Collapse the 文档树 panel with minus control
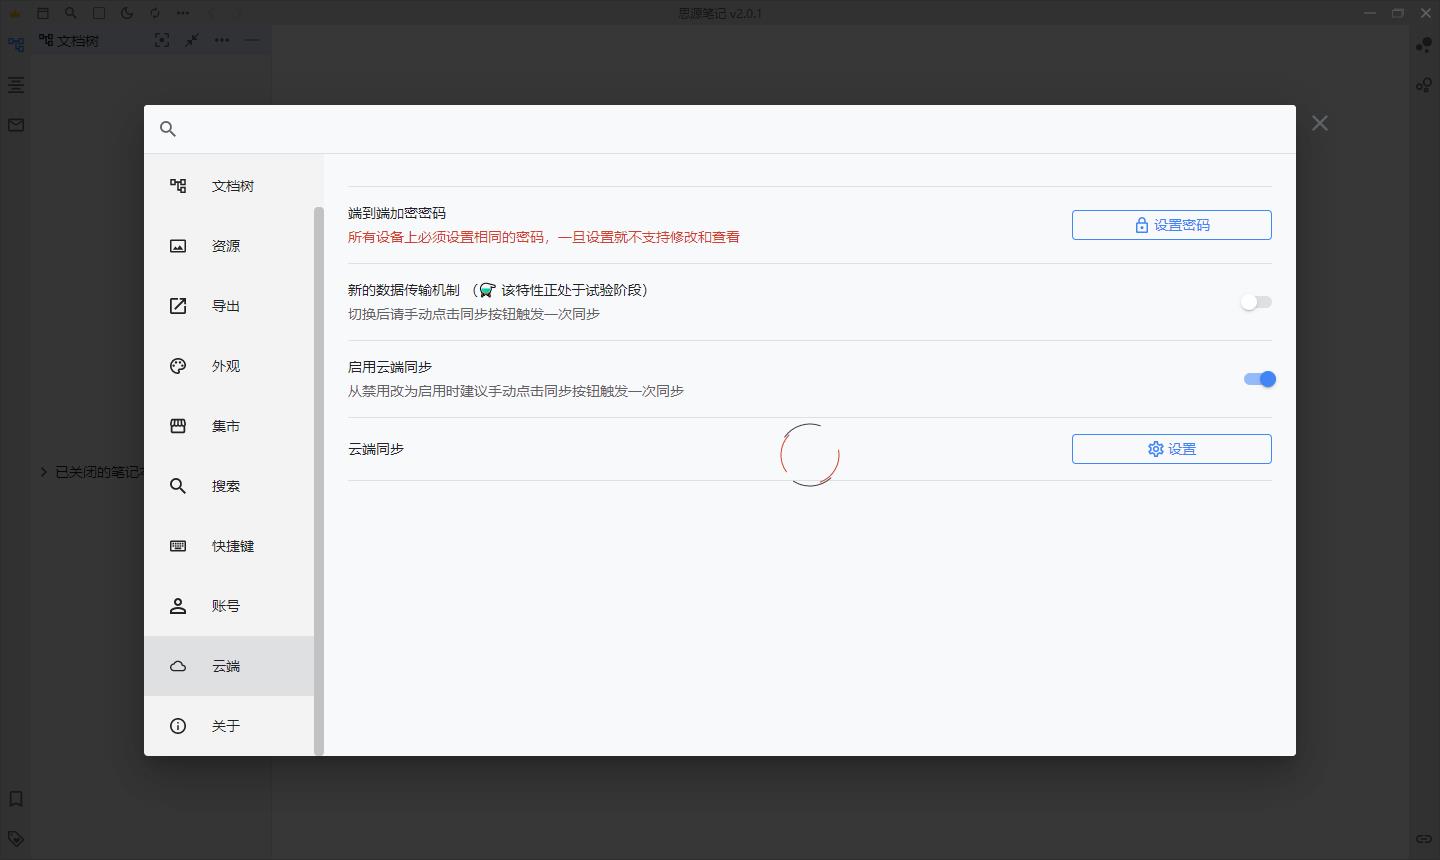This screenshot has width=1440, height=860. pos(252,41)
